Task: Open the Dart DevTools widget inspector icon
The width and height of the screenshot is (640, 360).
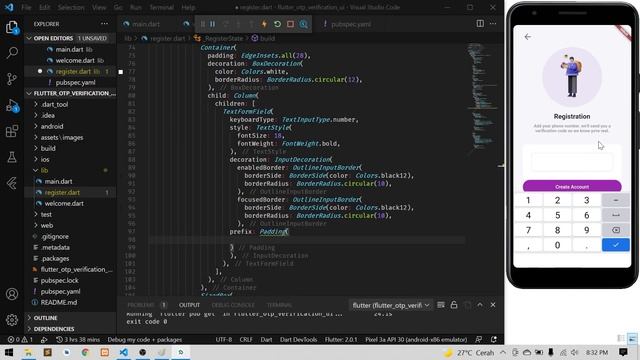Action: click(x=304, y=24)
